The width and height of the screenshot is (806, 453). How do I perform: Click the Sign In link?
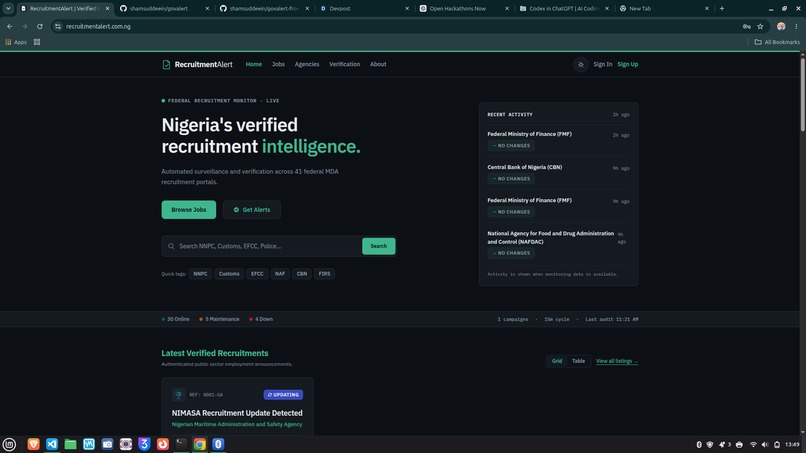pyautogui.click(x=602, y=64)
